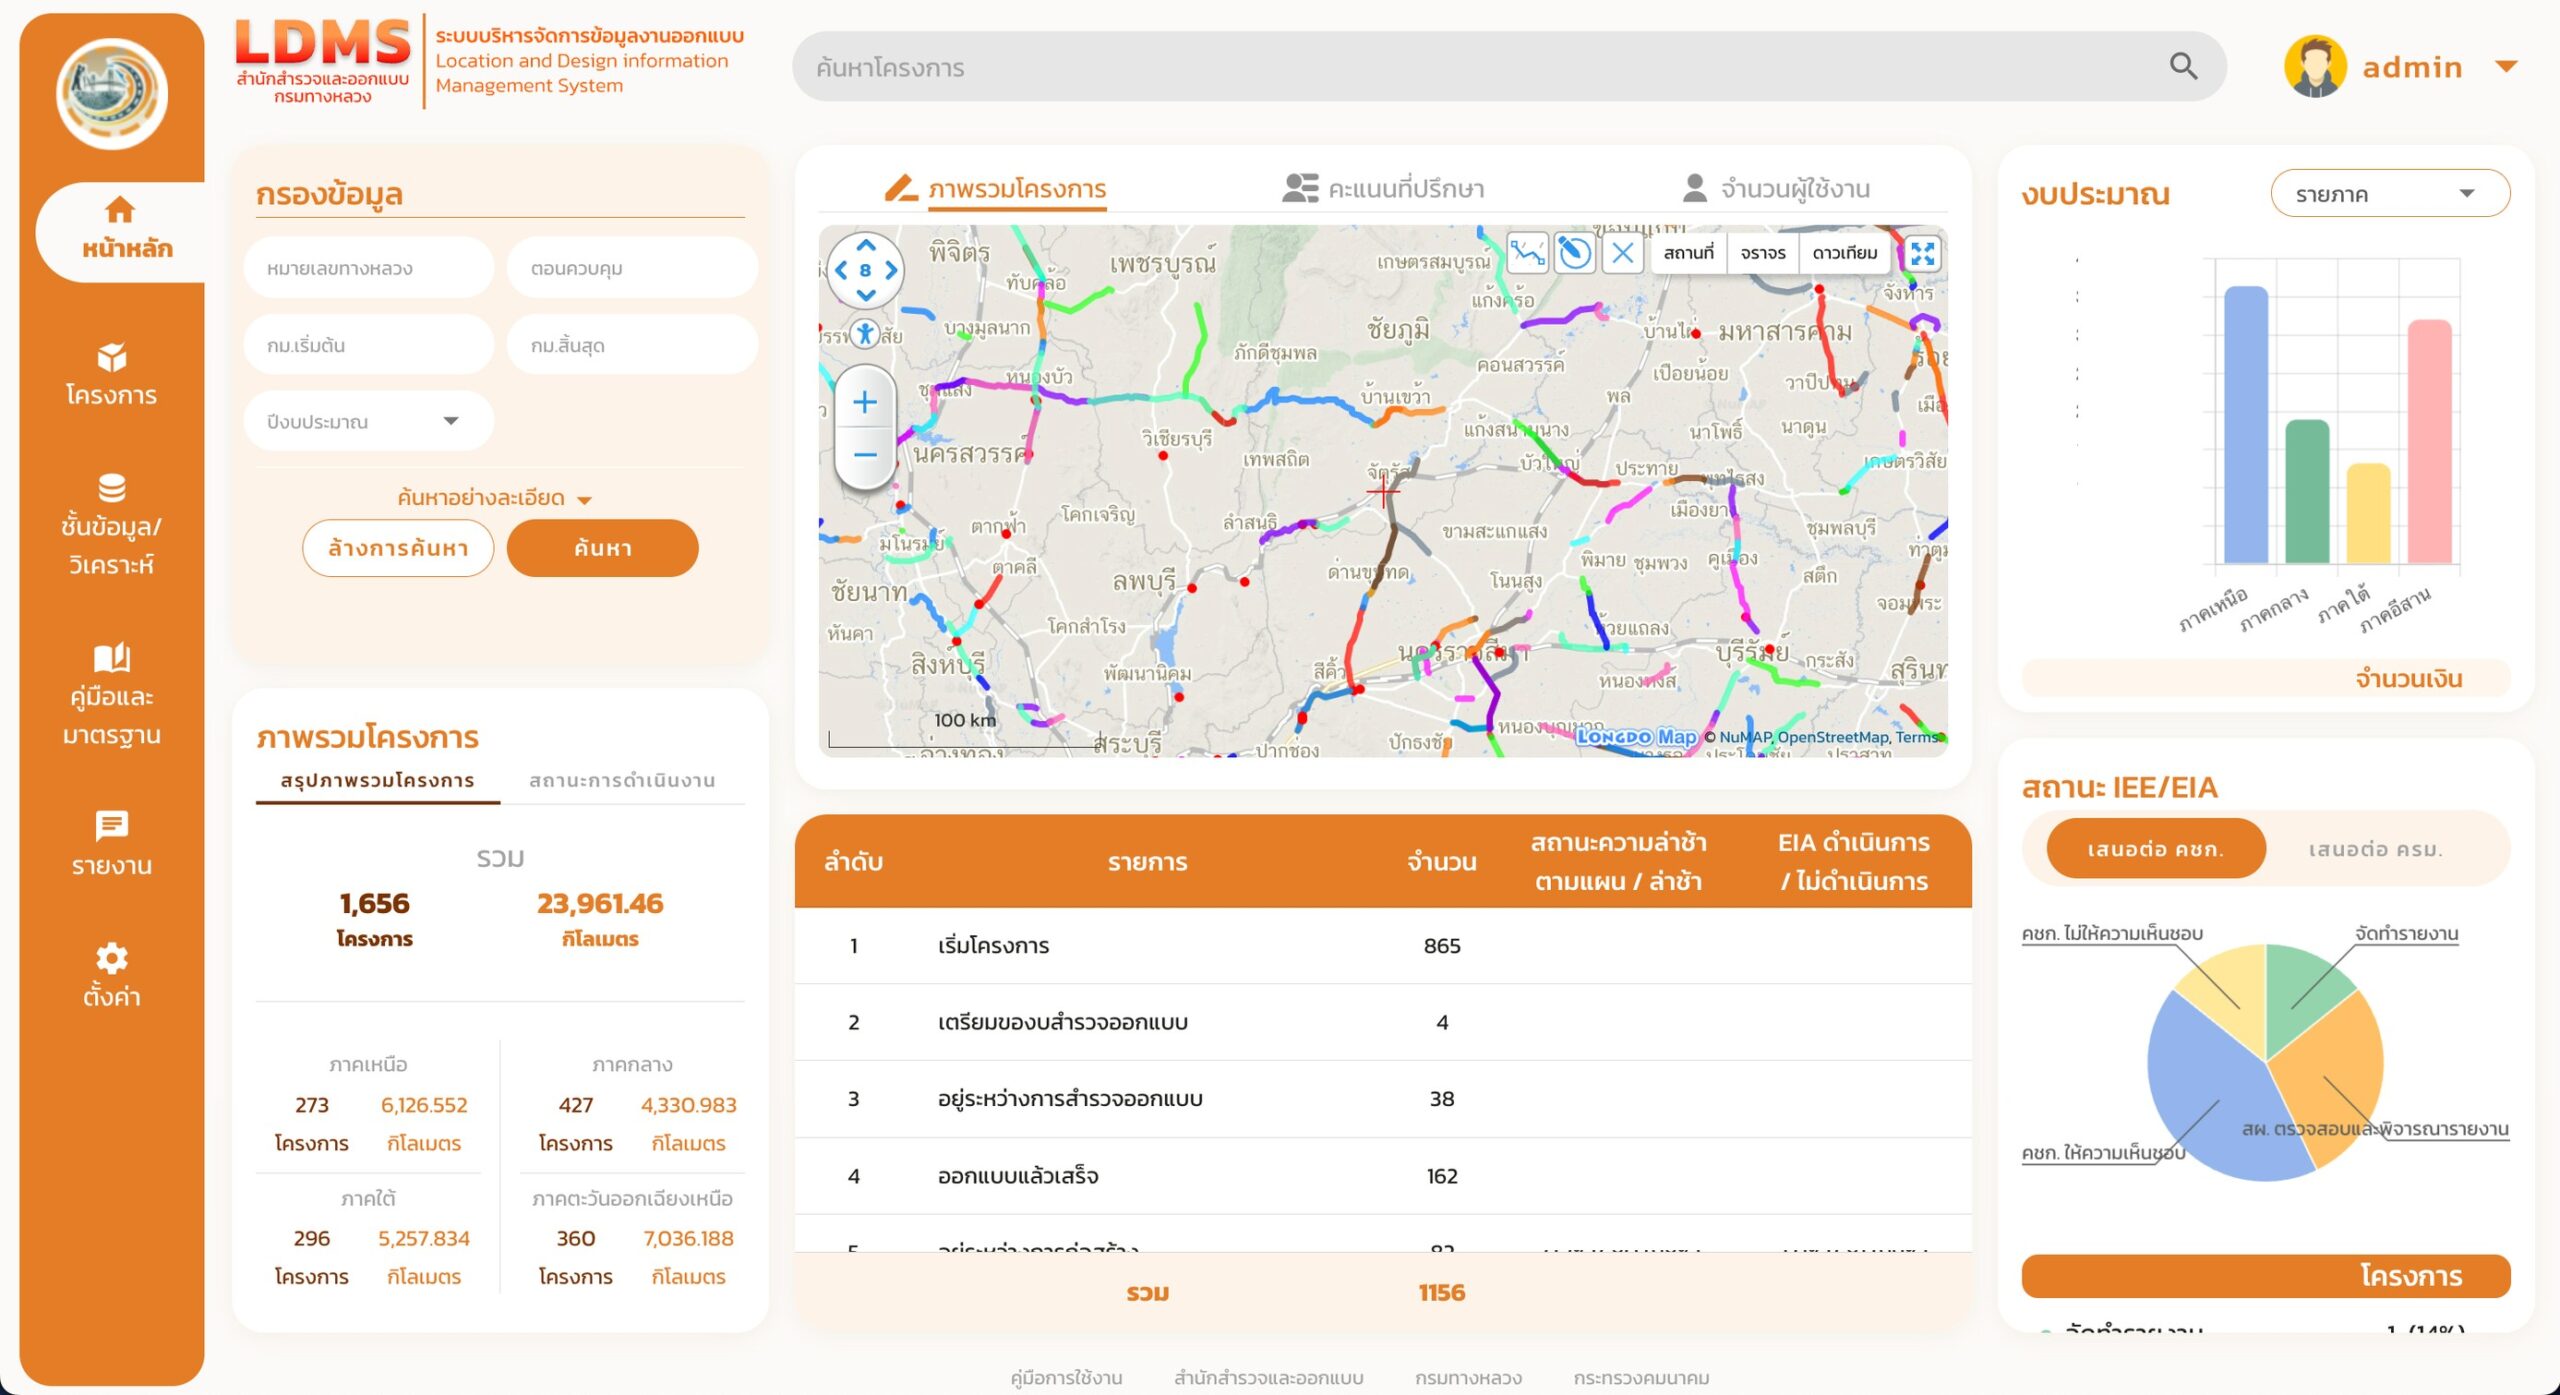The width and height of the screenshot is (2560, 1395).
Task: Open the ปีงบประมาณ dropdown
Action: click(x=367, y=422)
